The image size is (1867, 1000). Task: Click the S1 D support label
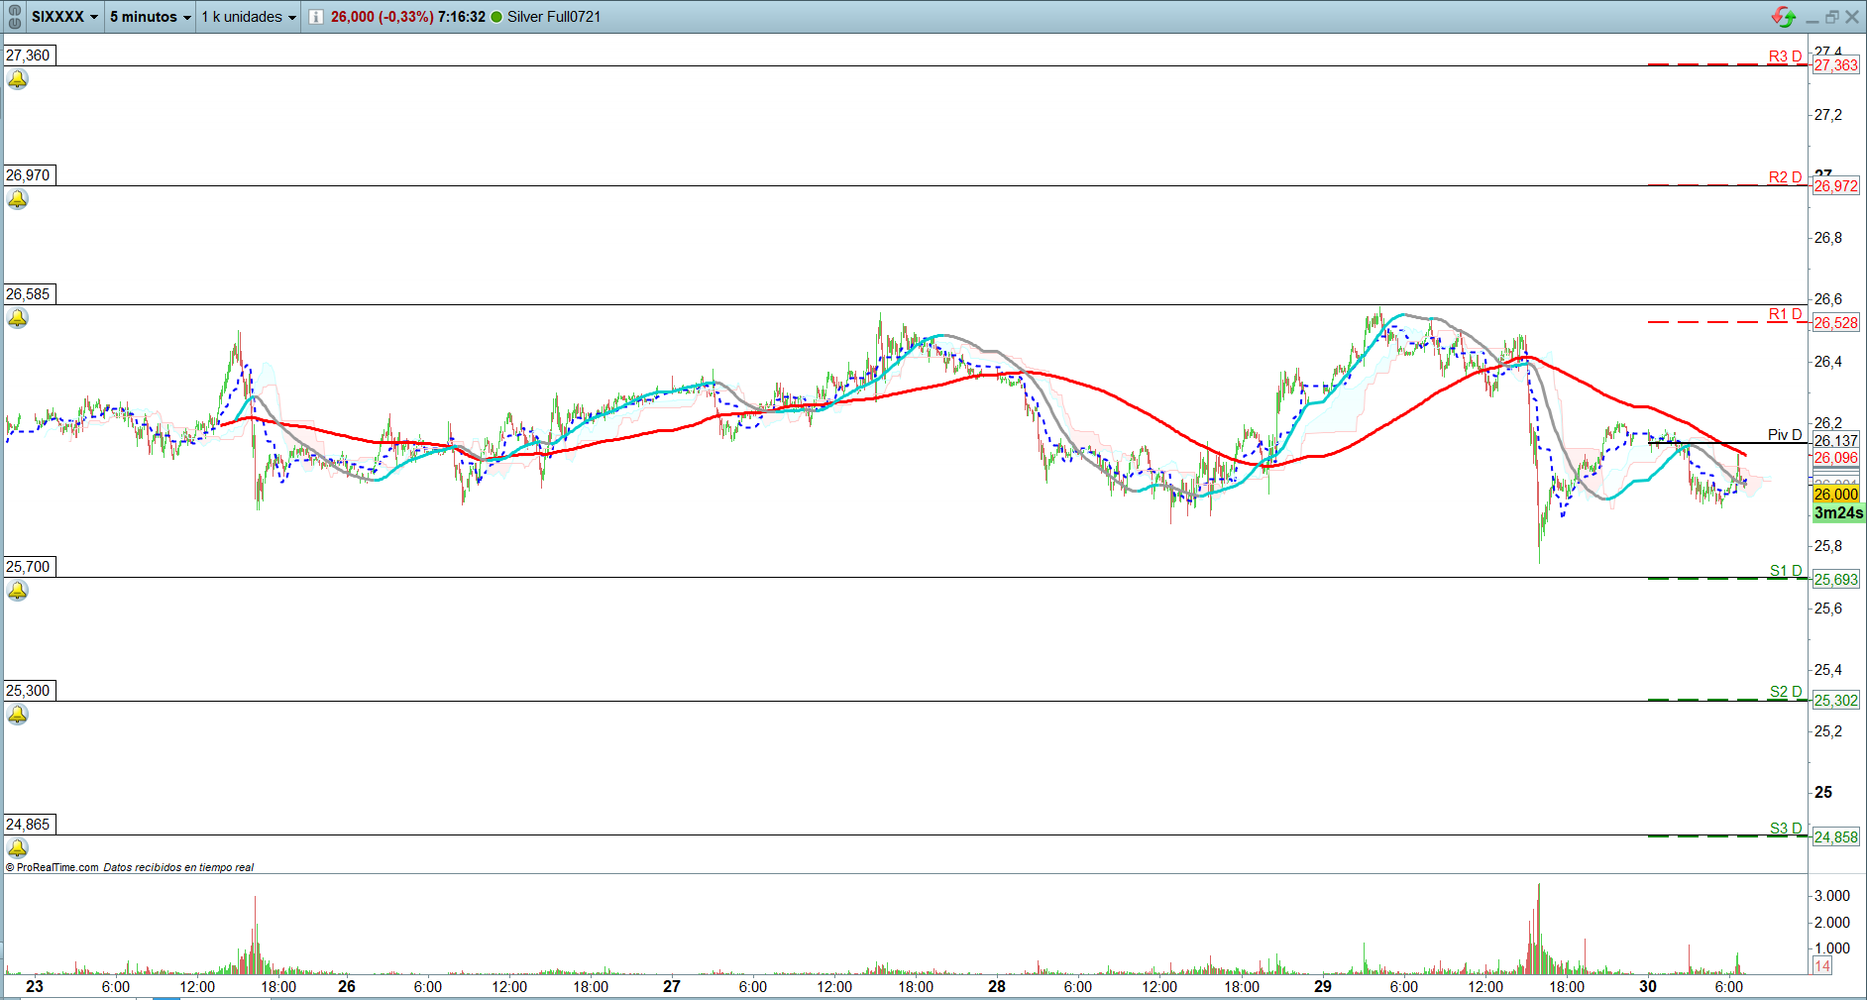pyautogui.click(x=1786, y=571)
